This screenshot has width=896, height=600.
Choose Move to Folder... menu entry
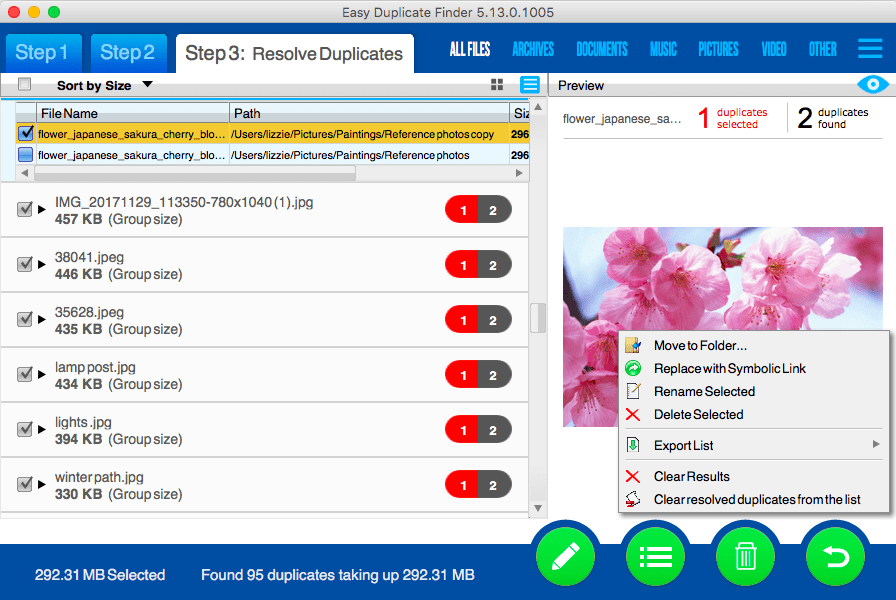click(754, 345)
